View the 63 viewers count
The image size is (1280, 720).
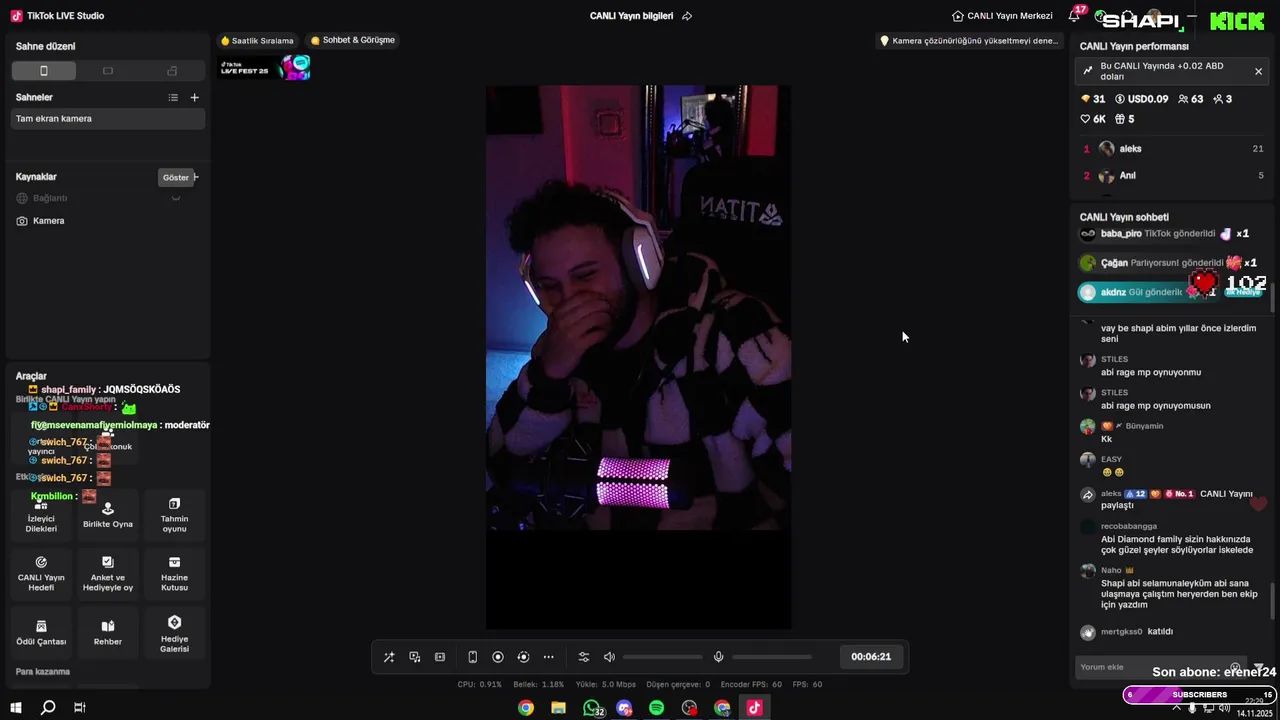[x=1190, y=99]
